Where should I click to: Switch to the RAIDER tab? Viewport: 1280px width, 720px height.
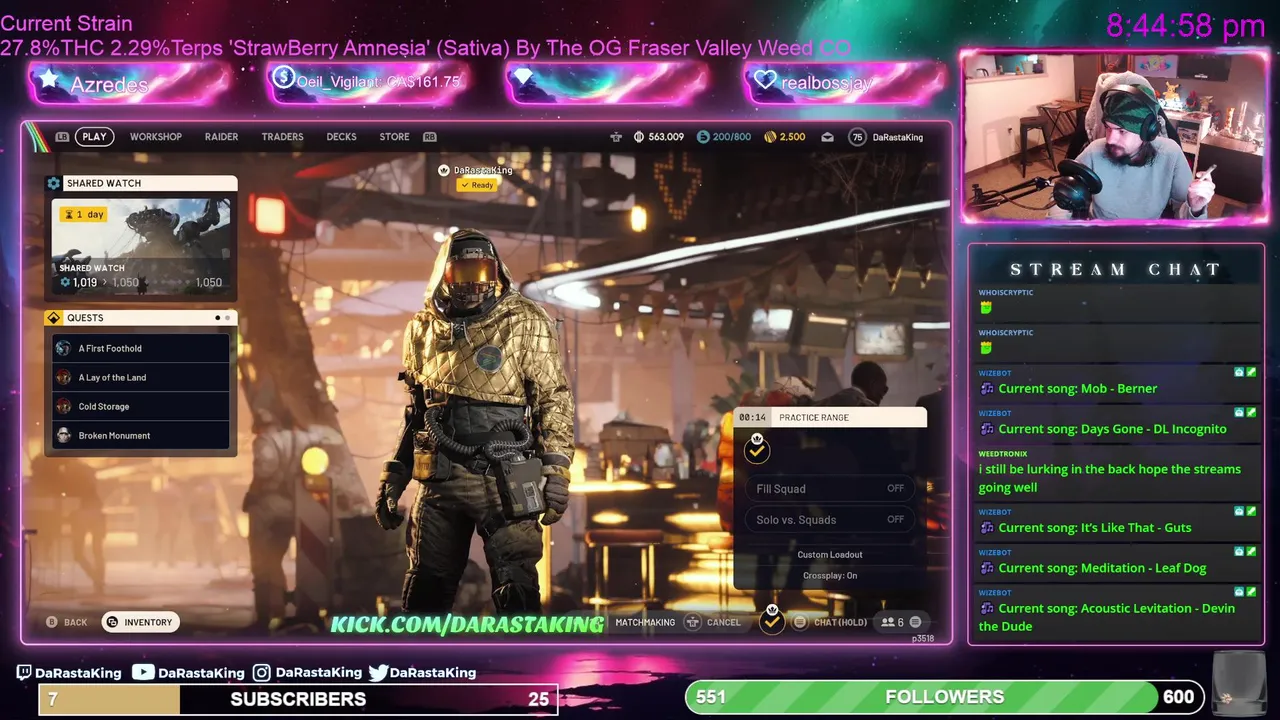(x=221, y=137)
